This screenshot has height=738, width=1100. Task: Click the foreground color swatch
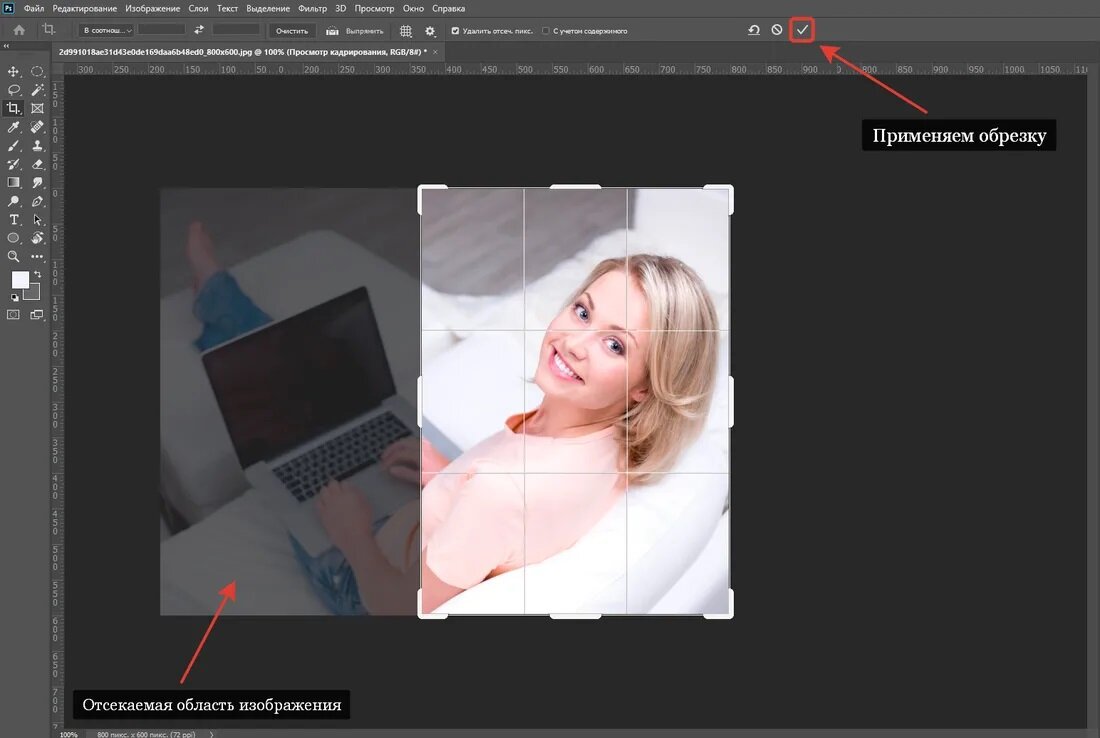19,279
